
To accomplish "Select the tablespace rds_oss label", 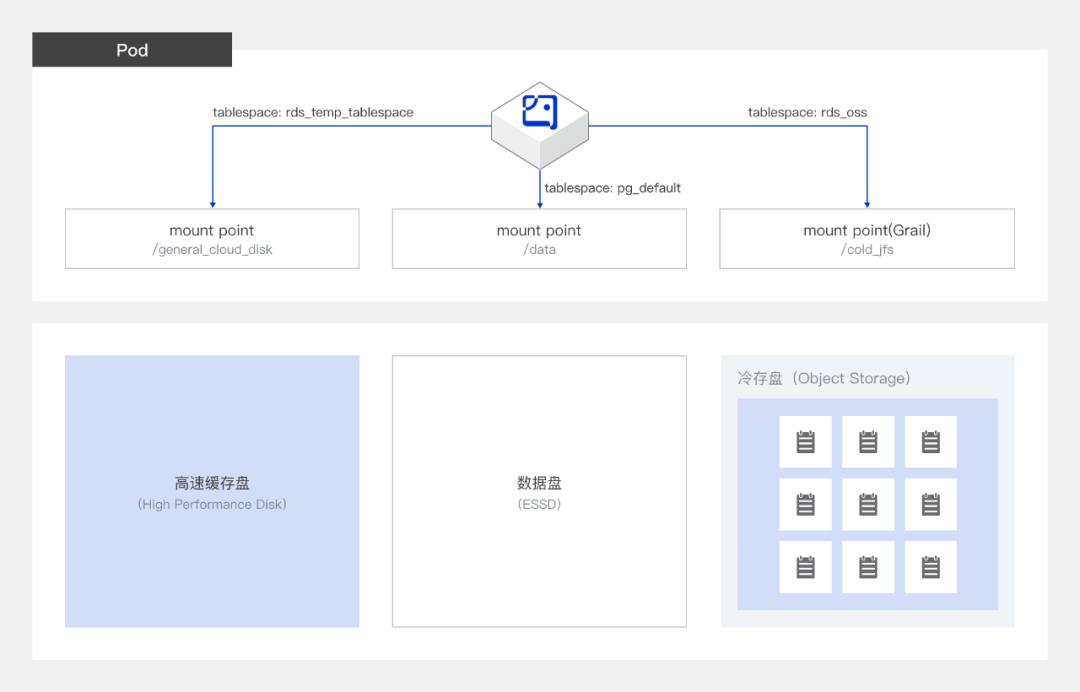I will click(x=807, y=112).
